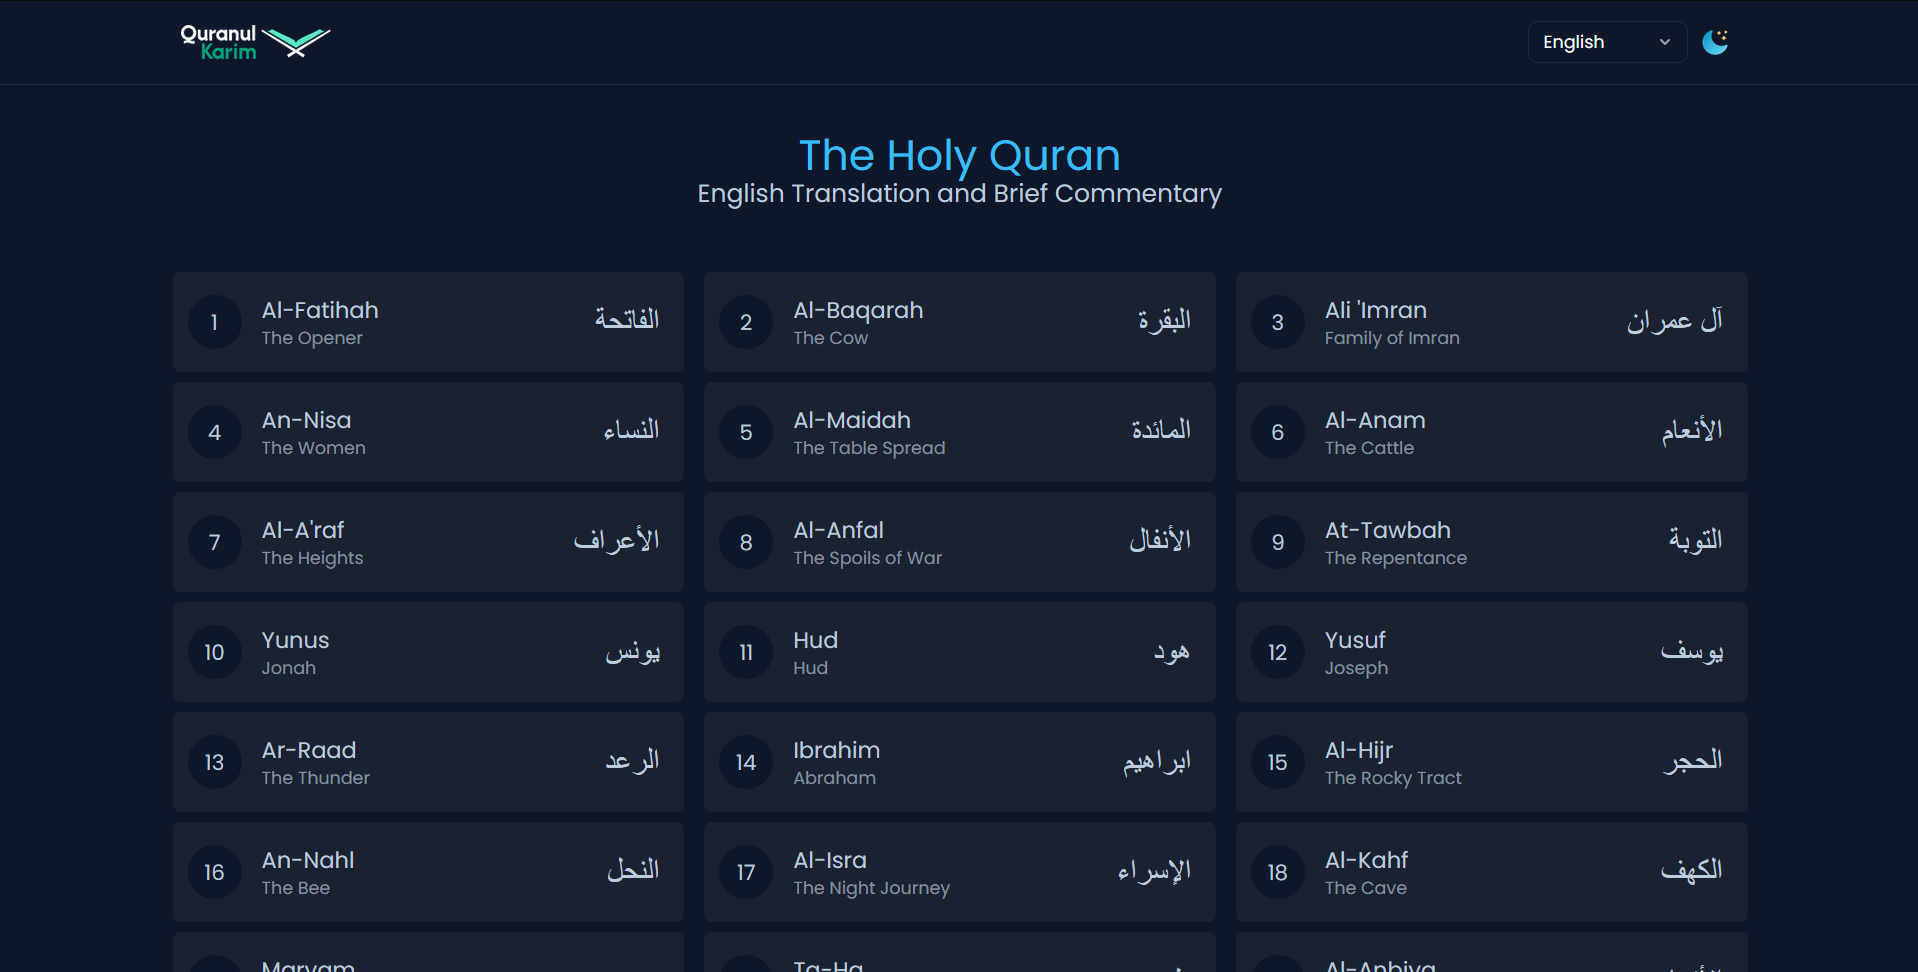The width and height of the screenshot is (1918, 972).
Task: Open Al-Kahf, The Cave
Action: 1490,872
